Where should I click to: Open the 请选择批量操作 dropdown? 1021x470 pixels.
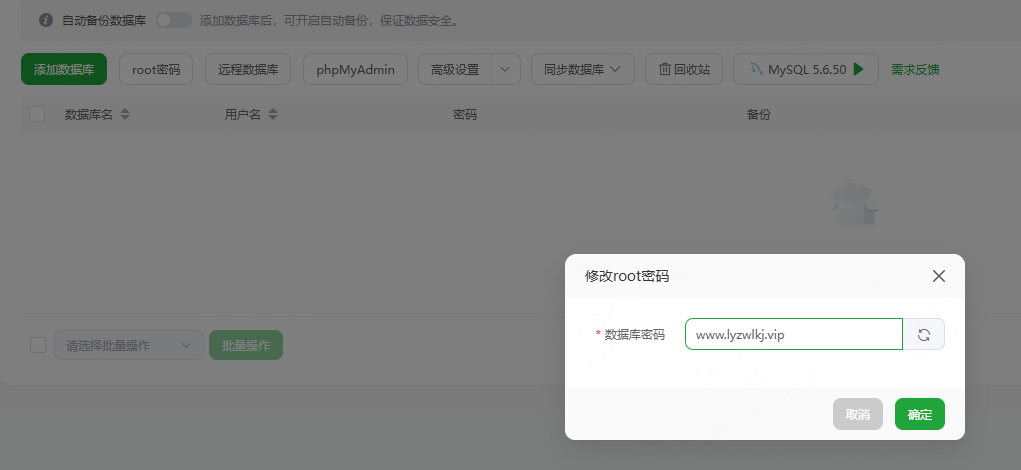(x=129, y=345)
